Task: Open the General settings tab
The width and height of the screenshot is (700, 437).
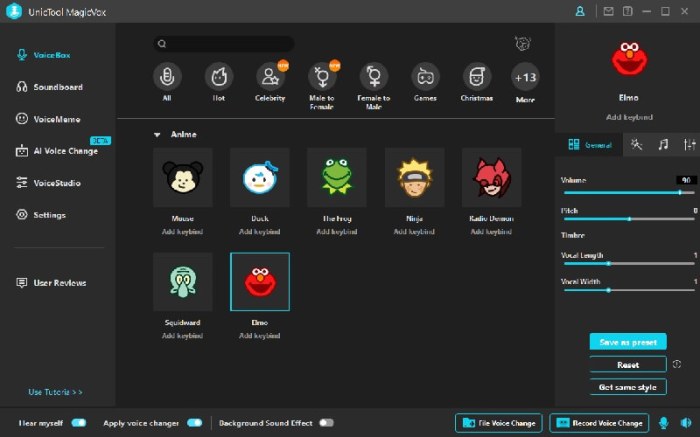Action: [x=589, y=144]
